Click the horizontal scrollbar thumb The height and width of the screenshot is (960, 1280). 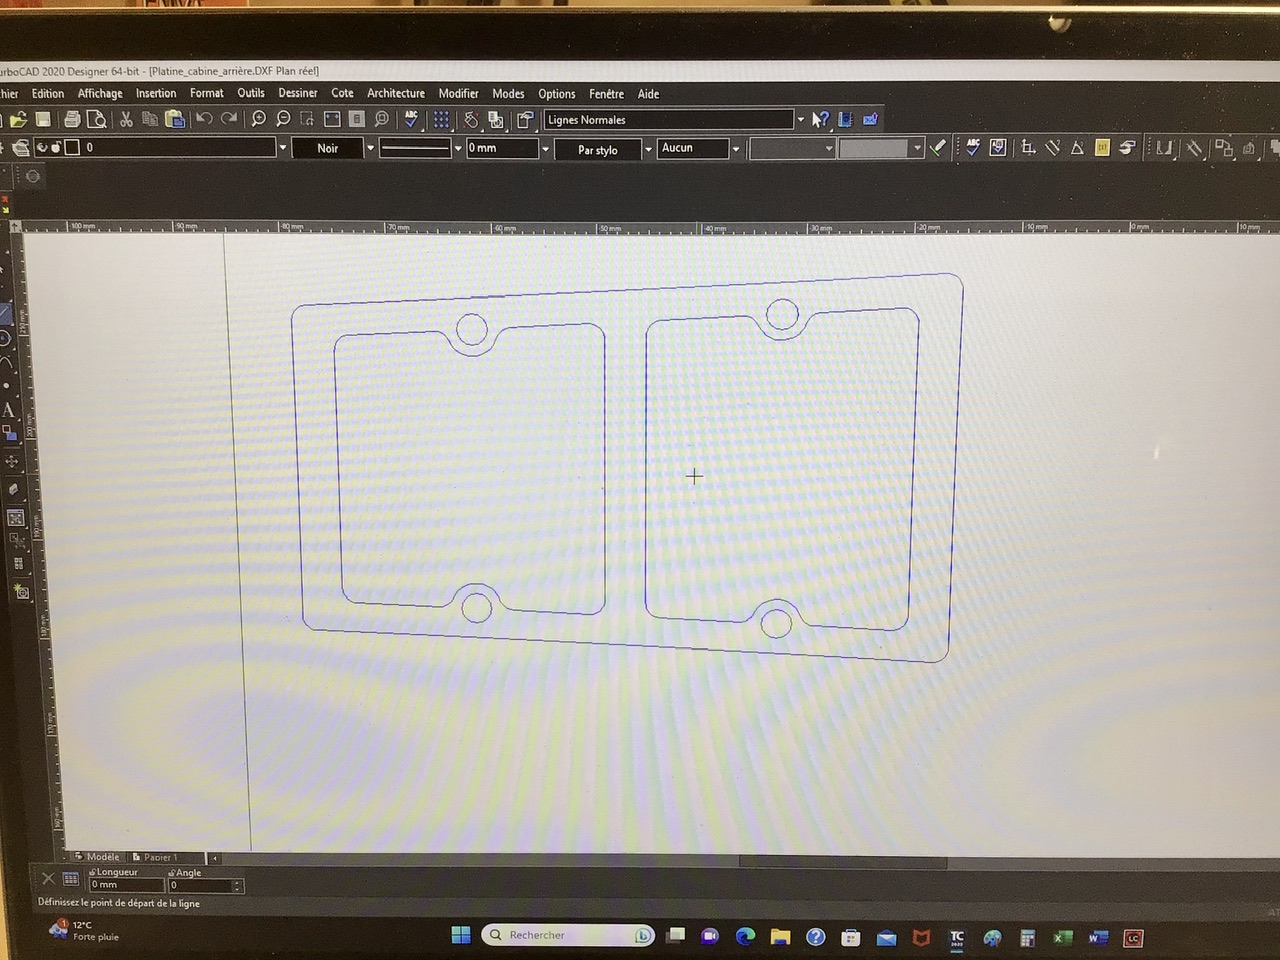(842, 861)
